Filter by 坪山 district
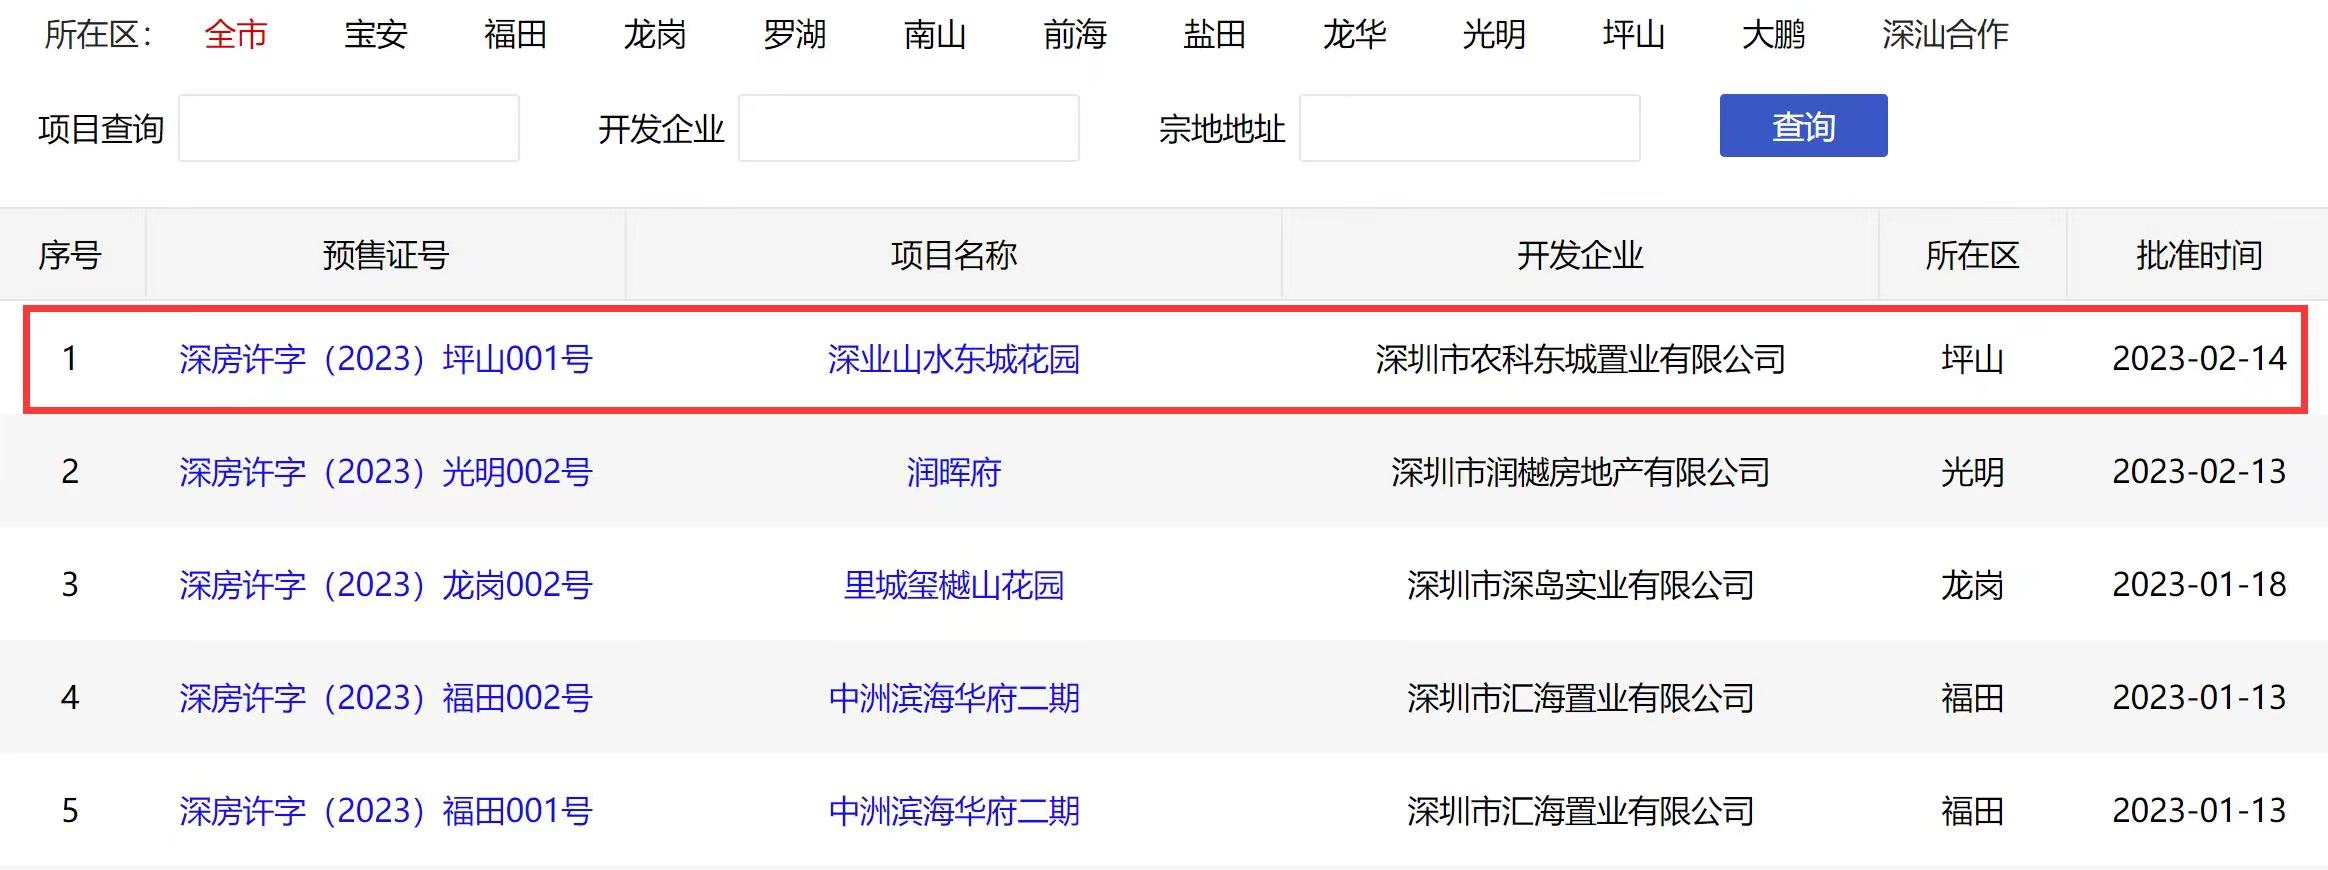Image resolution: width=2328 pixels, height=870 pixels. (x=1634, y=35)
